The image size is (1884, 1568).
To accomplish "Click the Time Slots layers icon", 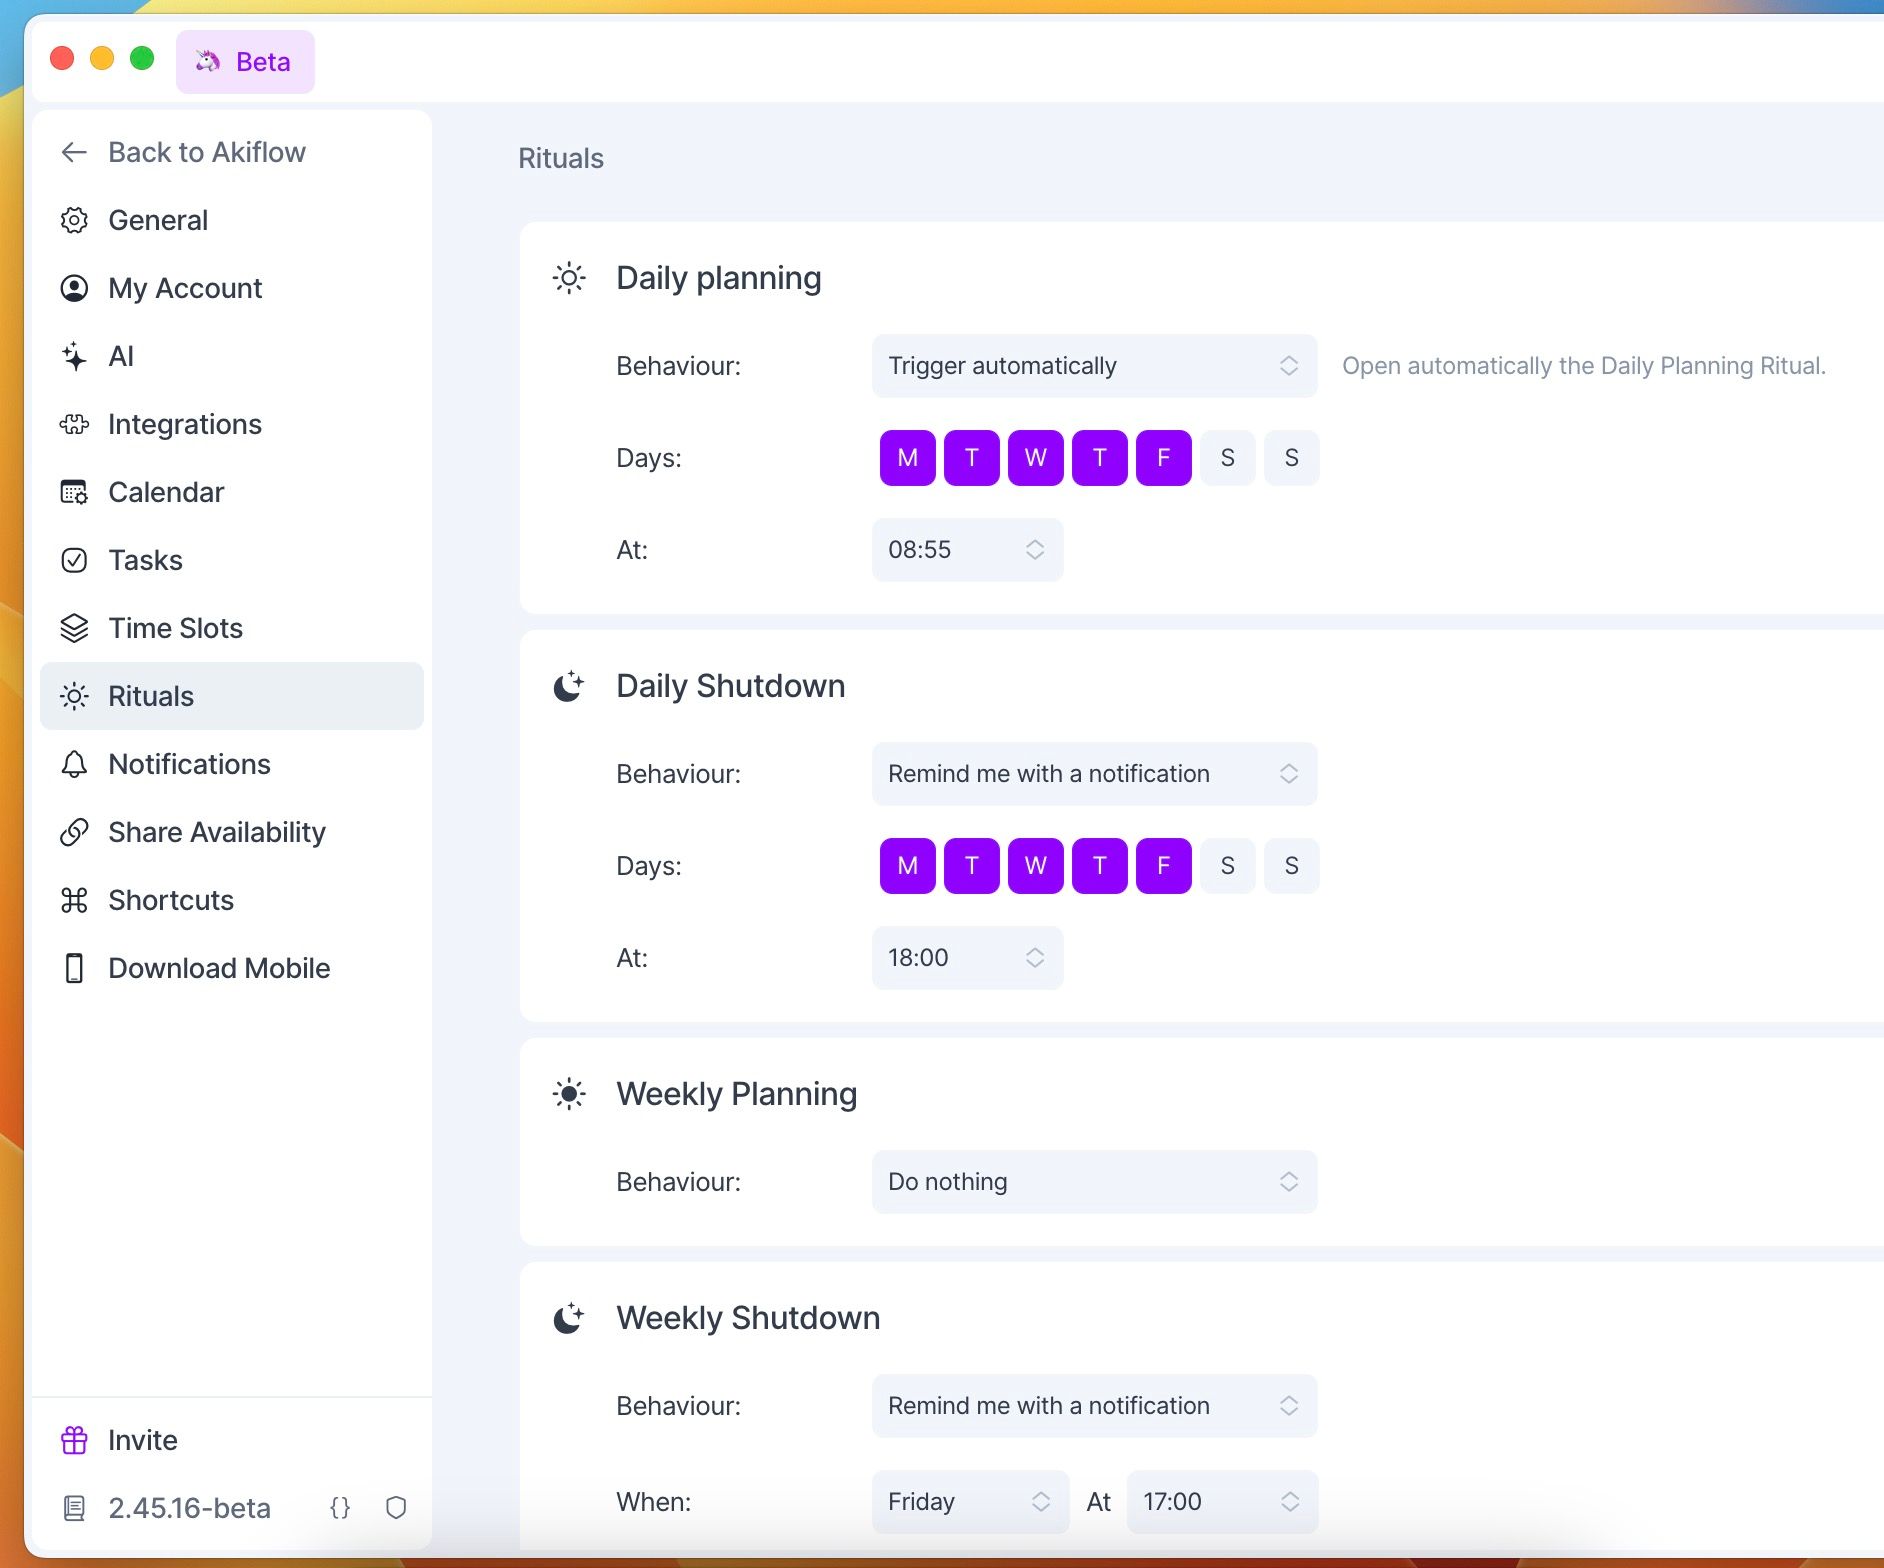I will (74, 628).
